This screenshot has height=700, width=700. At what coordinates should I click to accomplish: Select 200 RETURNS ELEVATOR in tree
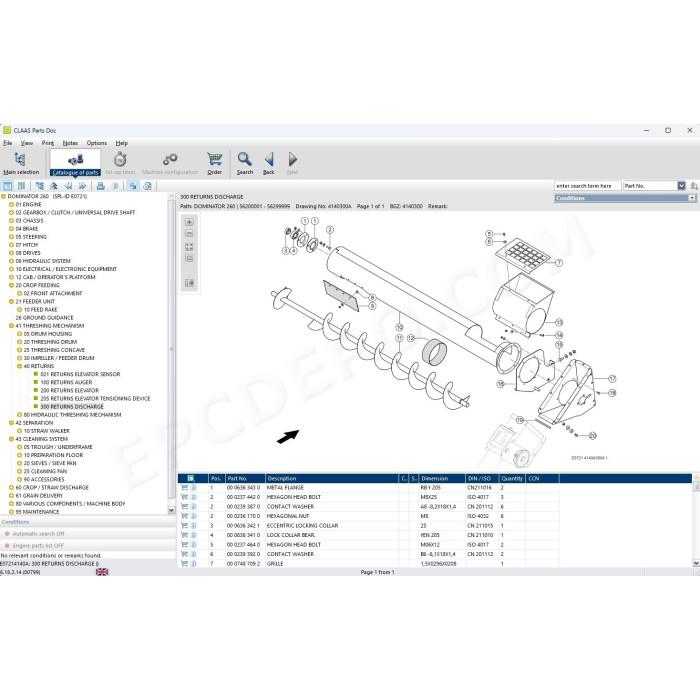pos(69,391)
